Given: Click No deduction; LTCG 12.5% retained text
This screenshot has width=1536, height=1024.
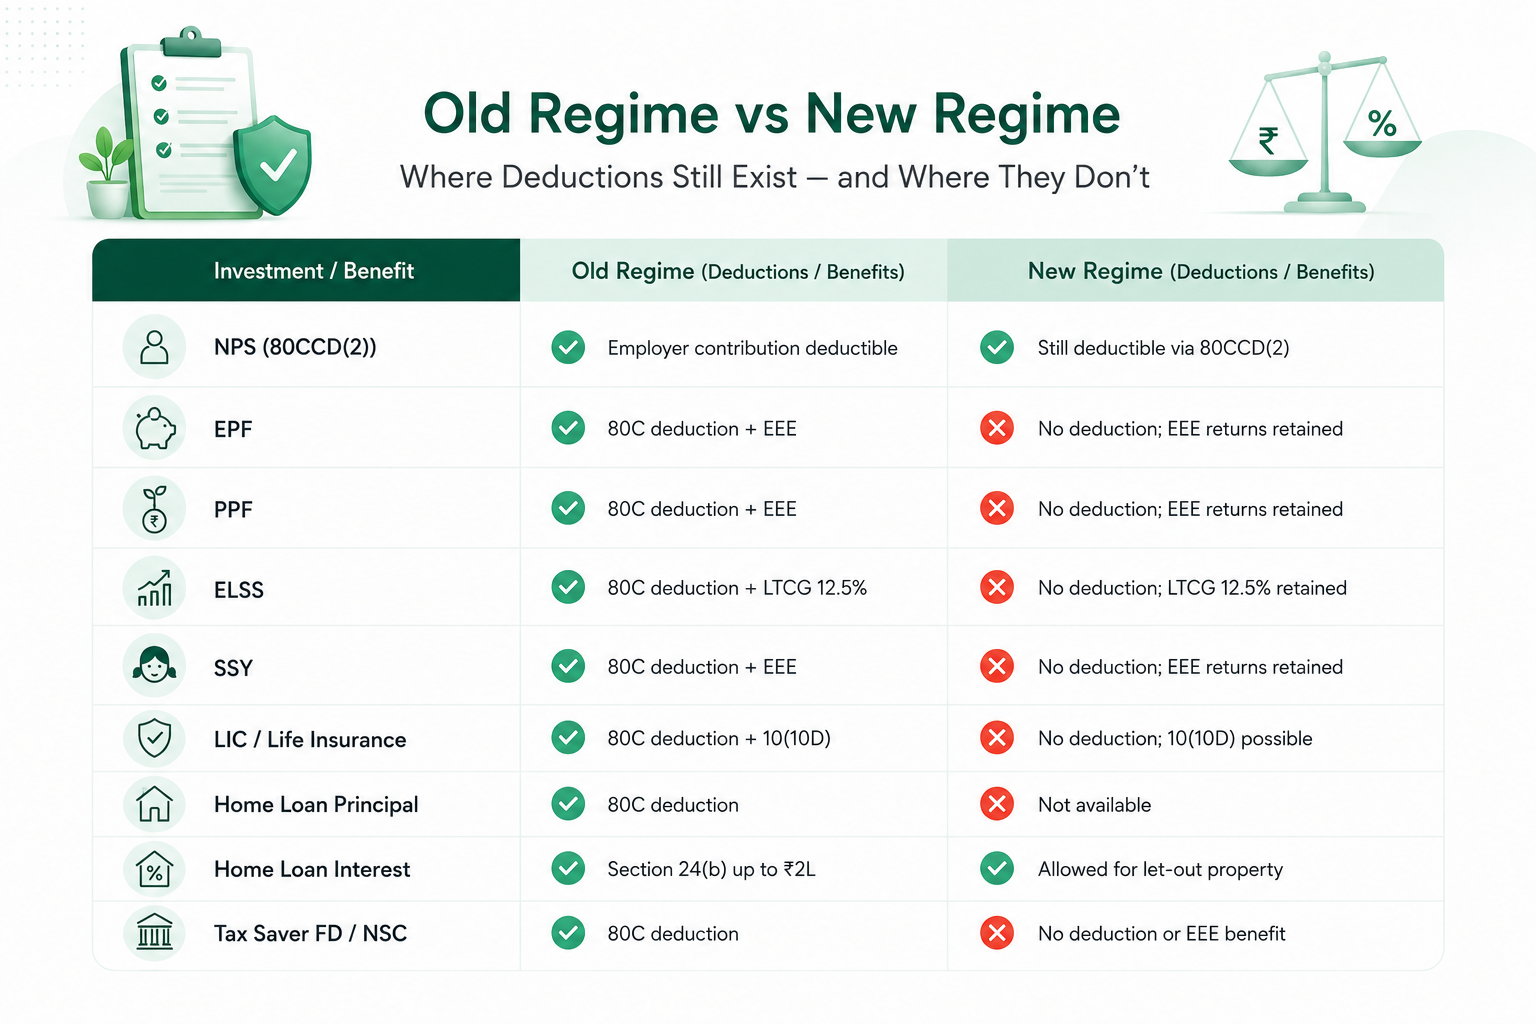Looking at the screenshot, I should pyautogui.click(x=1192, y=588).
